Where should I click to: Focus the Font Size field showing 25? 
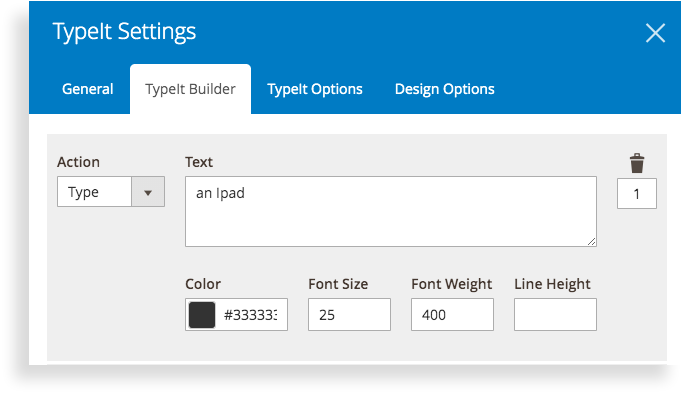click(349, 314)
